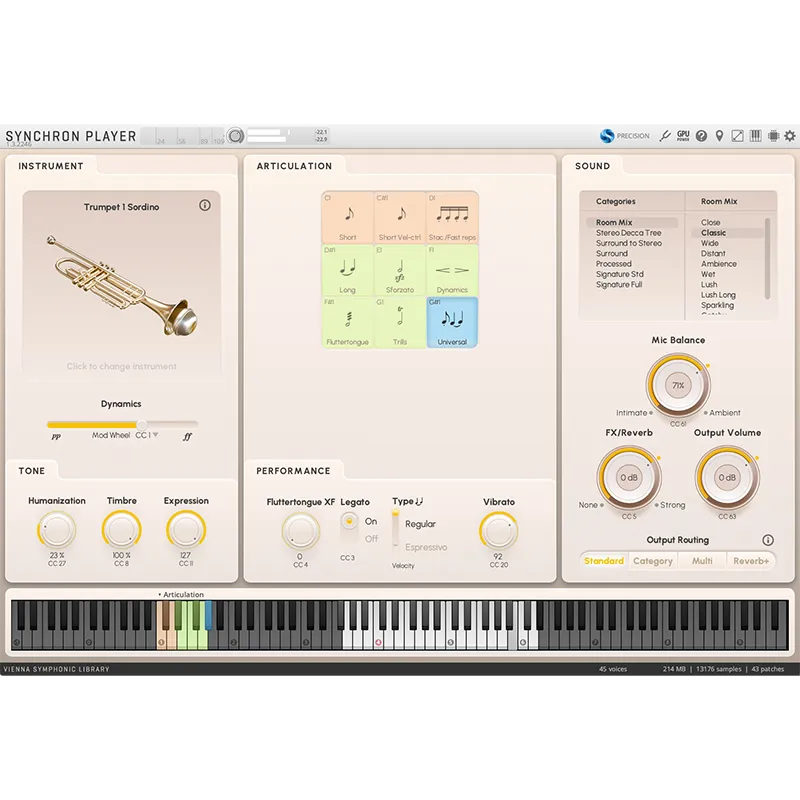Image resolution: width=800 pixels, height=800 pixels.
Task: Select the Trills articulation
Action: (x=400, y=322)
